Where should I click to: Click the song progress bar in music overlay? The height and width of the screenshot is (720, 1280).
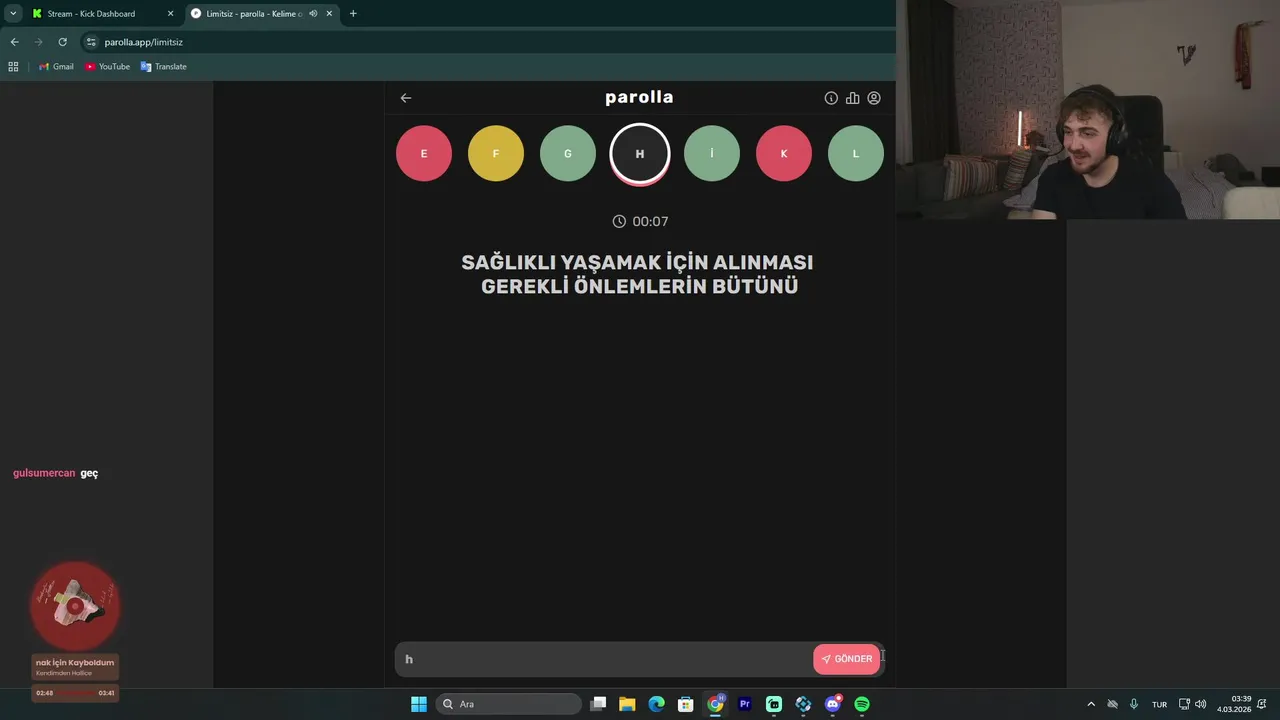tap(75, 693)
